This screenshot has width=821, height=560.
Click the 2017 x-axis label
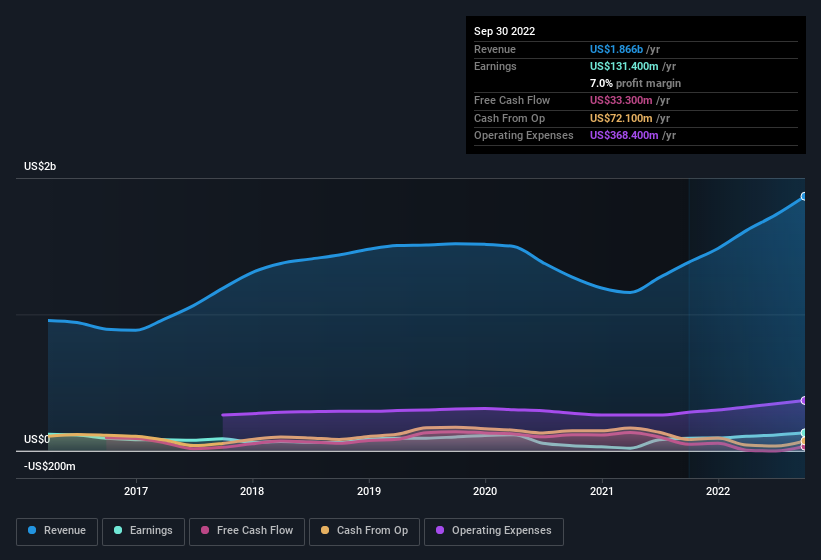click(x=136, y=491)
